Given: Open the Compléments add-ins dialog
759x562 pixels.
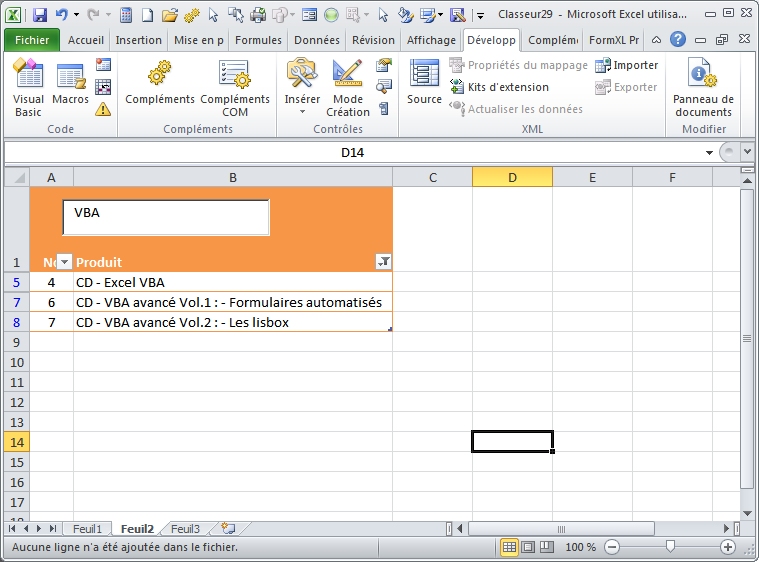Looking at the screenshot, I should point(160,82).
